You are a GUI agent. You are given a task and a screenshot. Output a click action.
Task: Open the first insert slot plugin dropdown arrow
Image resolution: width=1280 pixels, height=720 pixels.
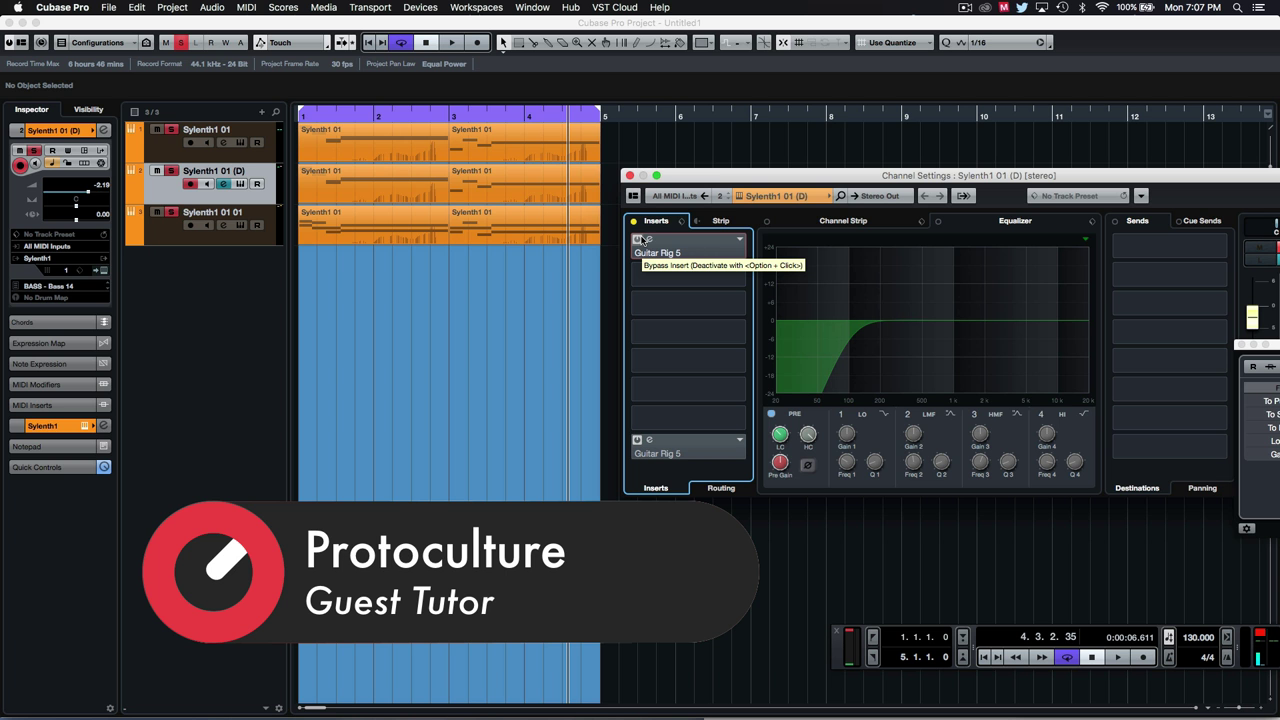[x=740, y=240]
